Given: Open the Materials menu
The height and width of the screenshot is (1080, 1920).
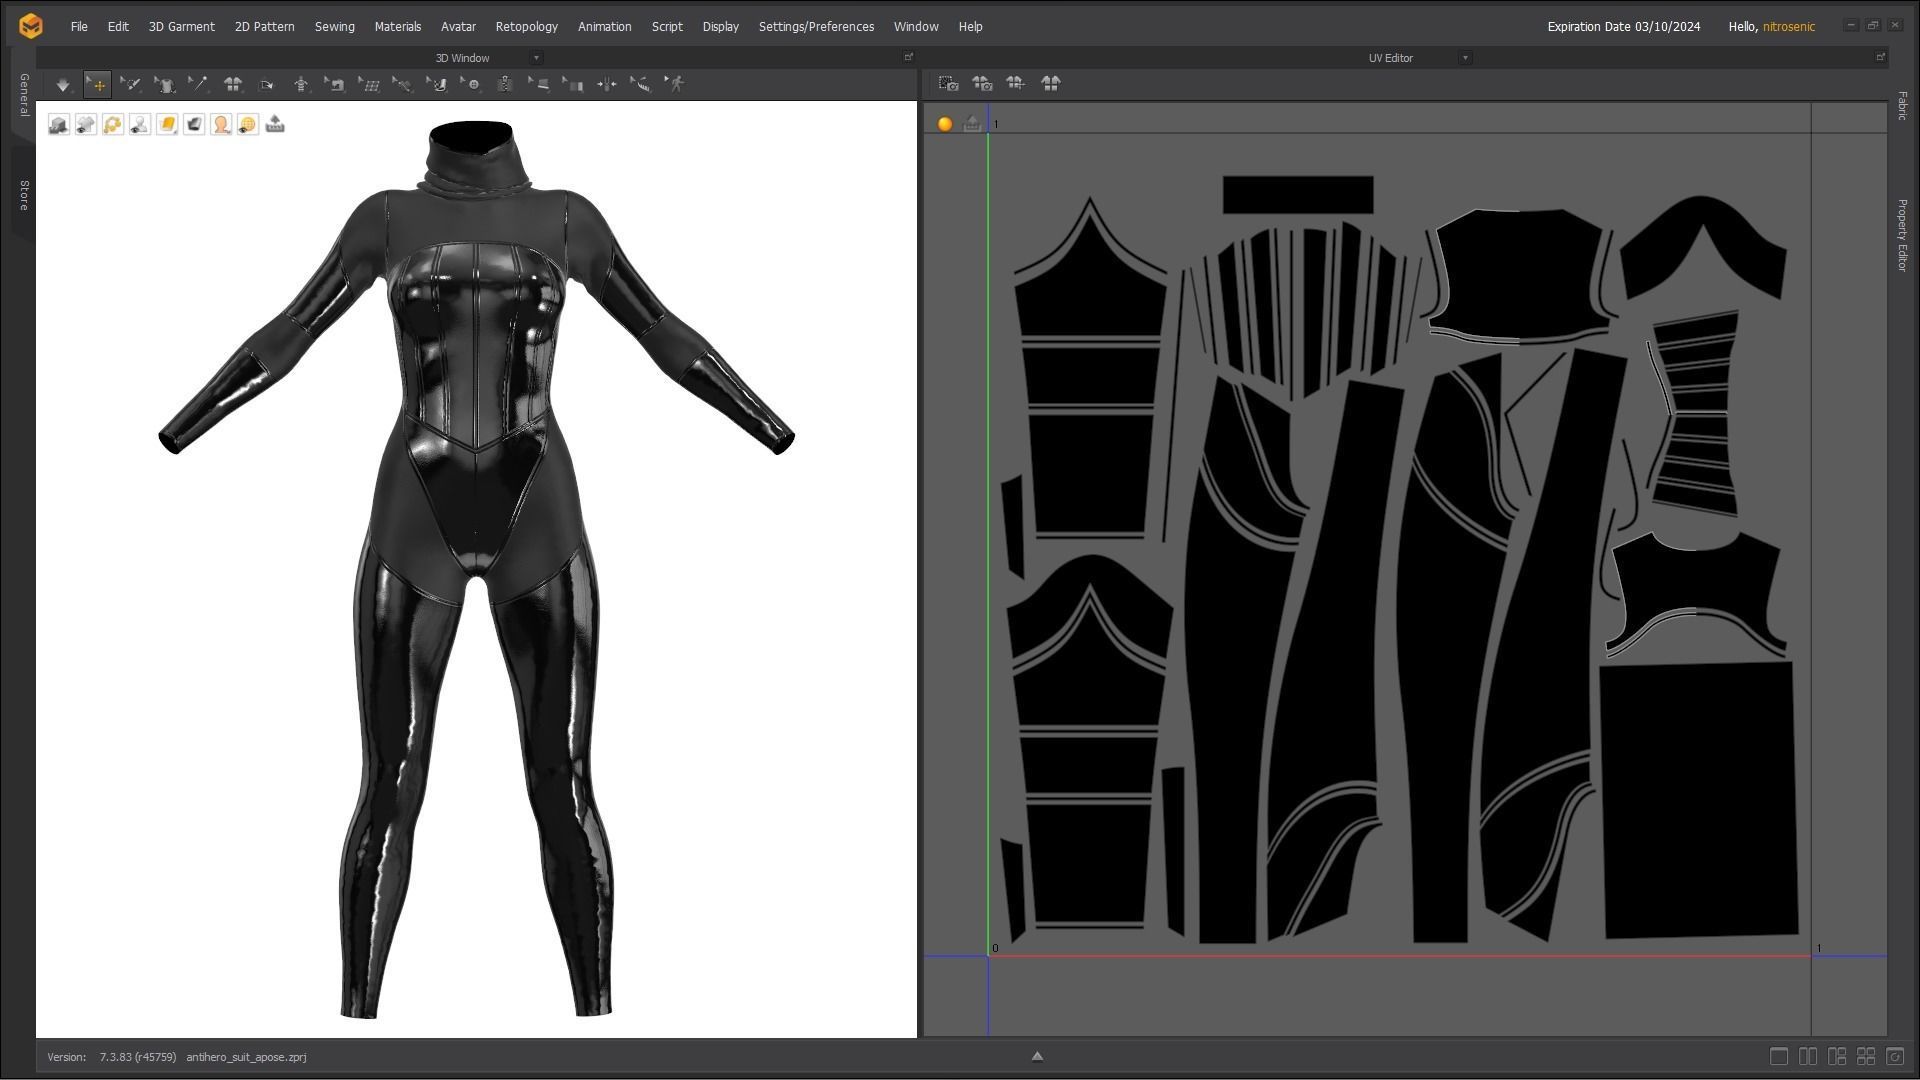Looking at the screenshot, I should pos(397,27).
